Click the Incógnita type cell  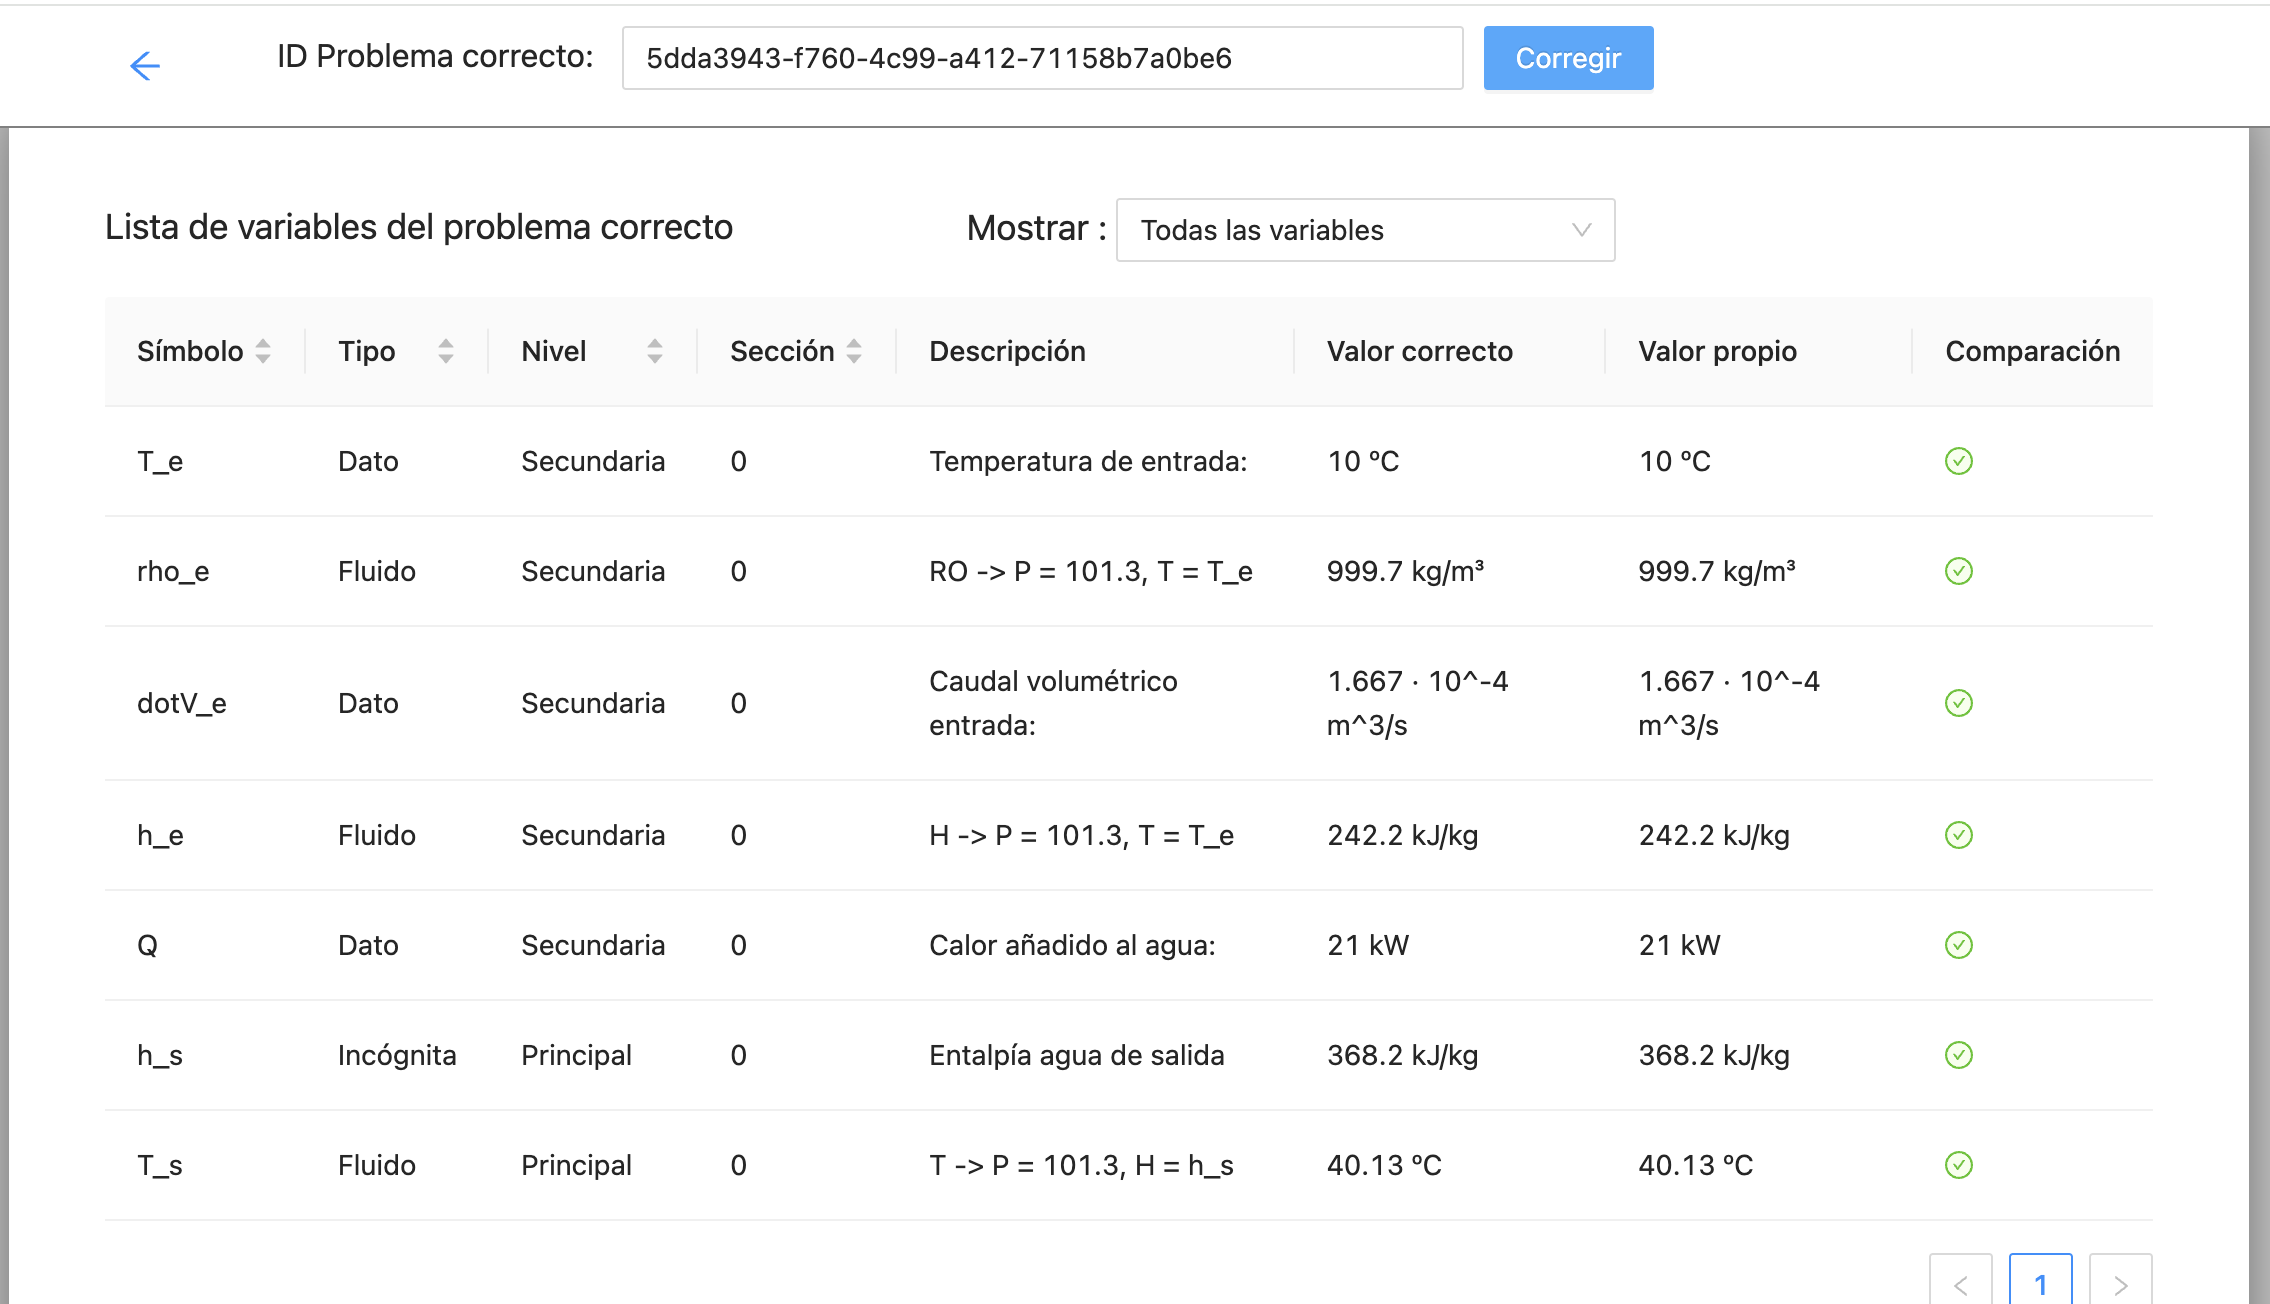[x=397, y=1055]
